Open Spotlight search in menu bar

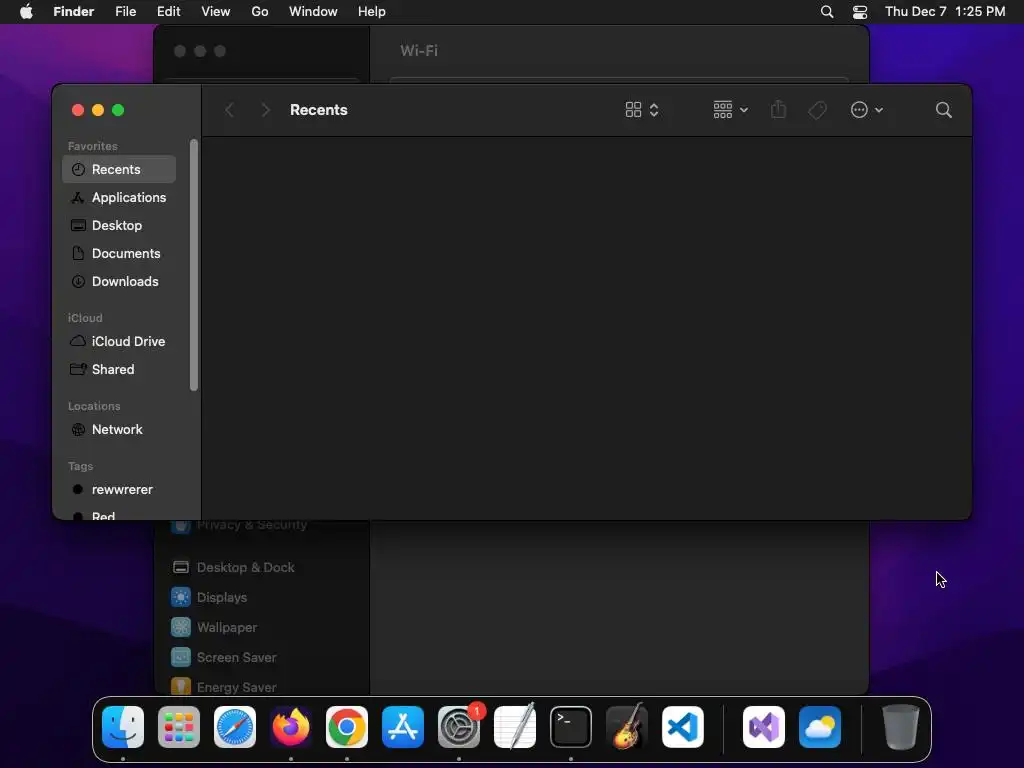click(827, 12)
